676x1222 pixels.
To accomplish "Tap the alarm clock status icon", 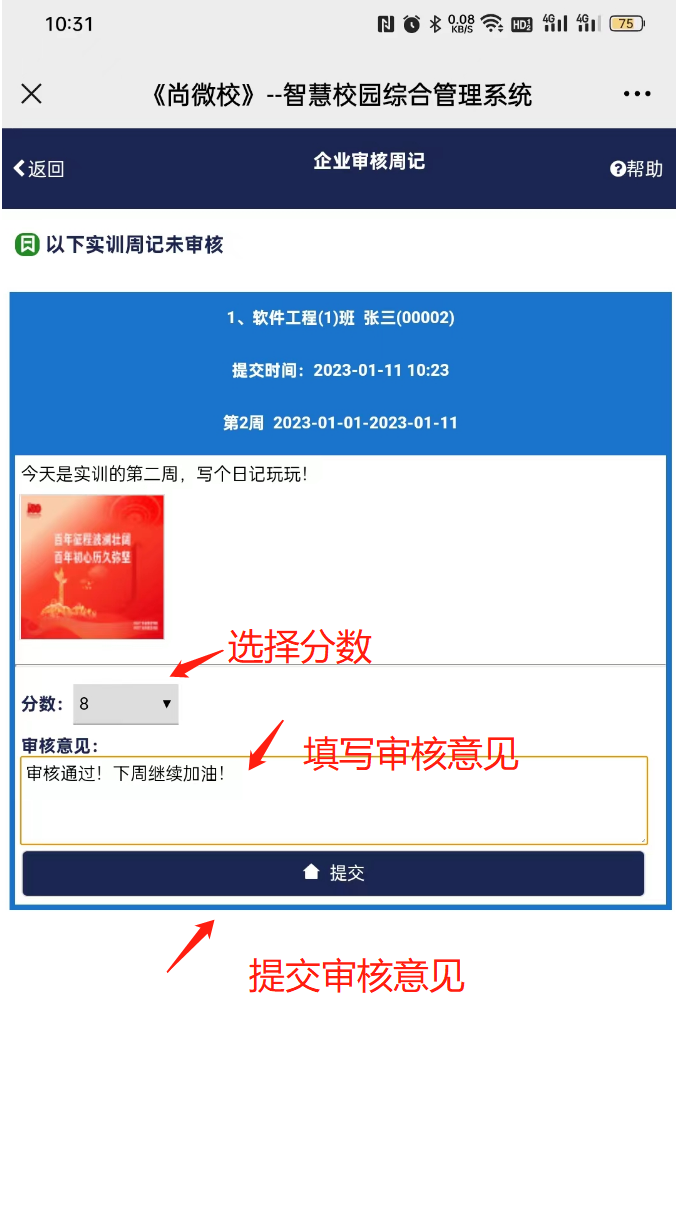I will pos(411,24).
